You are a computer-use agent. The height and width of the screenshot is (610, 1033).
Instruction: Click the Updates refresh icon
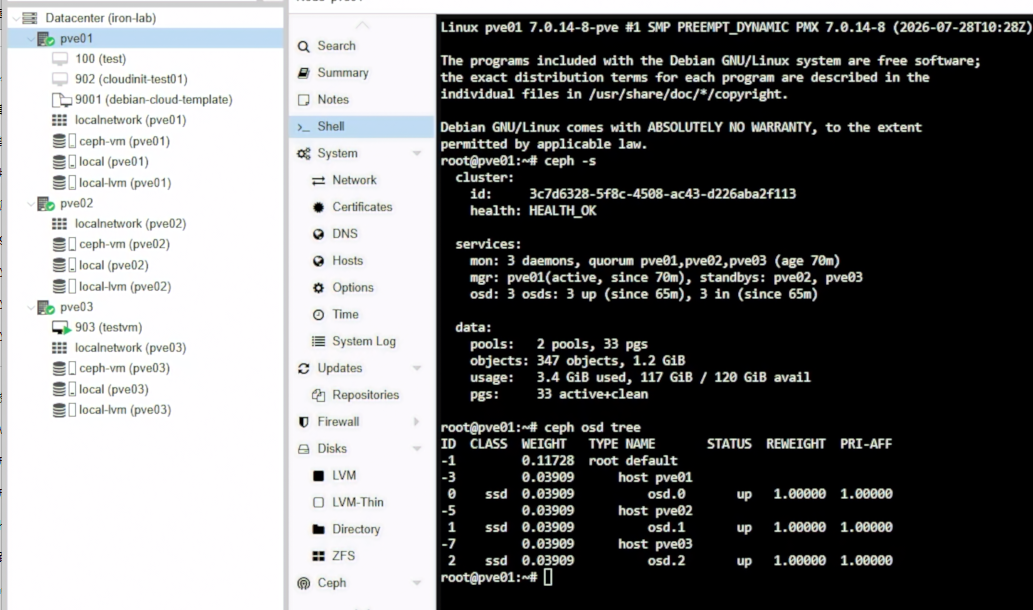tap(304, 368)
